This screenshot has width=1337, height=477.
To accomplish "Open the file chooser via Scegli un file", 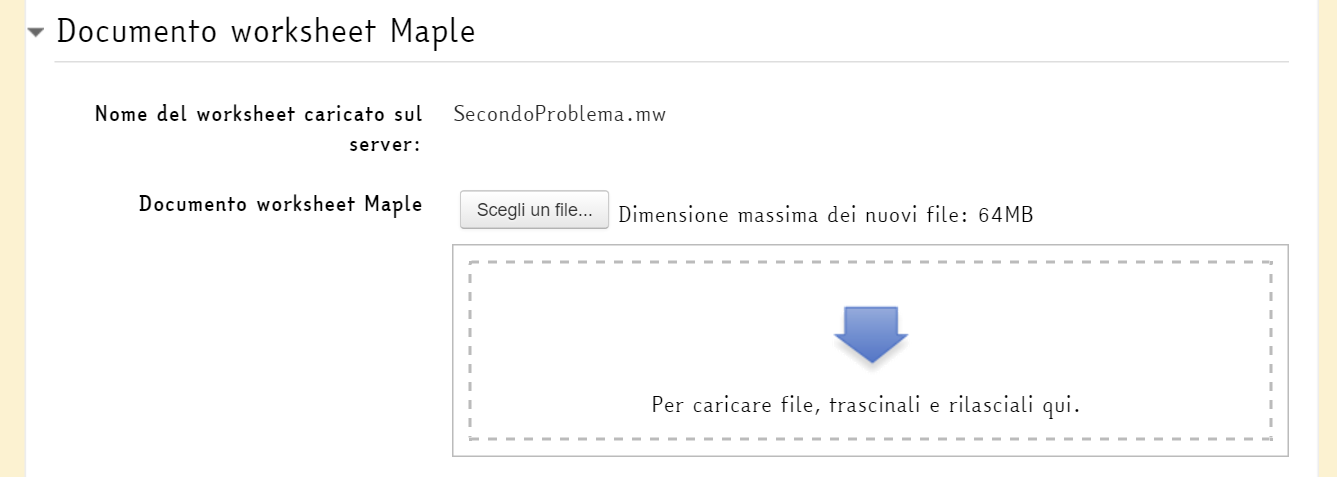I will [534, 210].
